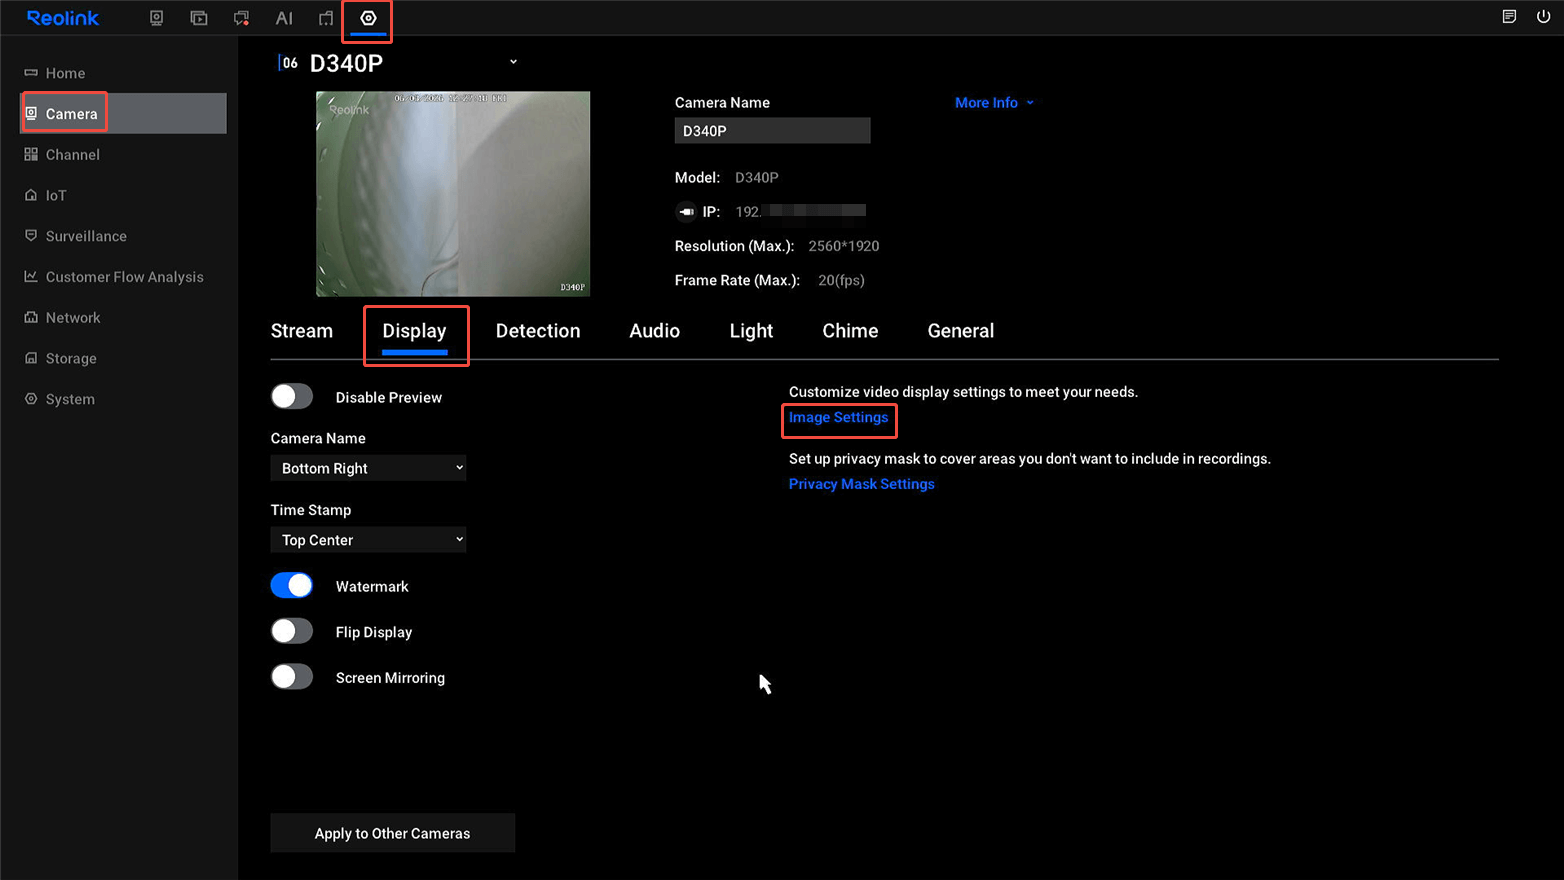Open the Time Stamp position dropdown
This screenshot has height=880, width=1564.
368,539
